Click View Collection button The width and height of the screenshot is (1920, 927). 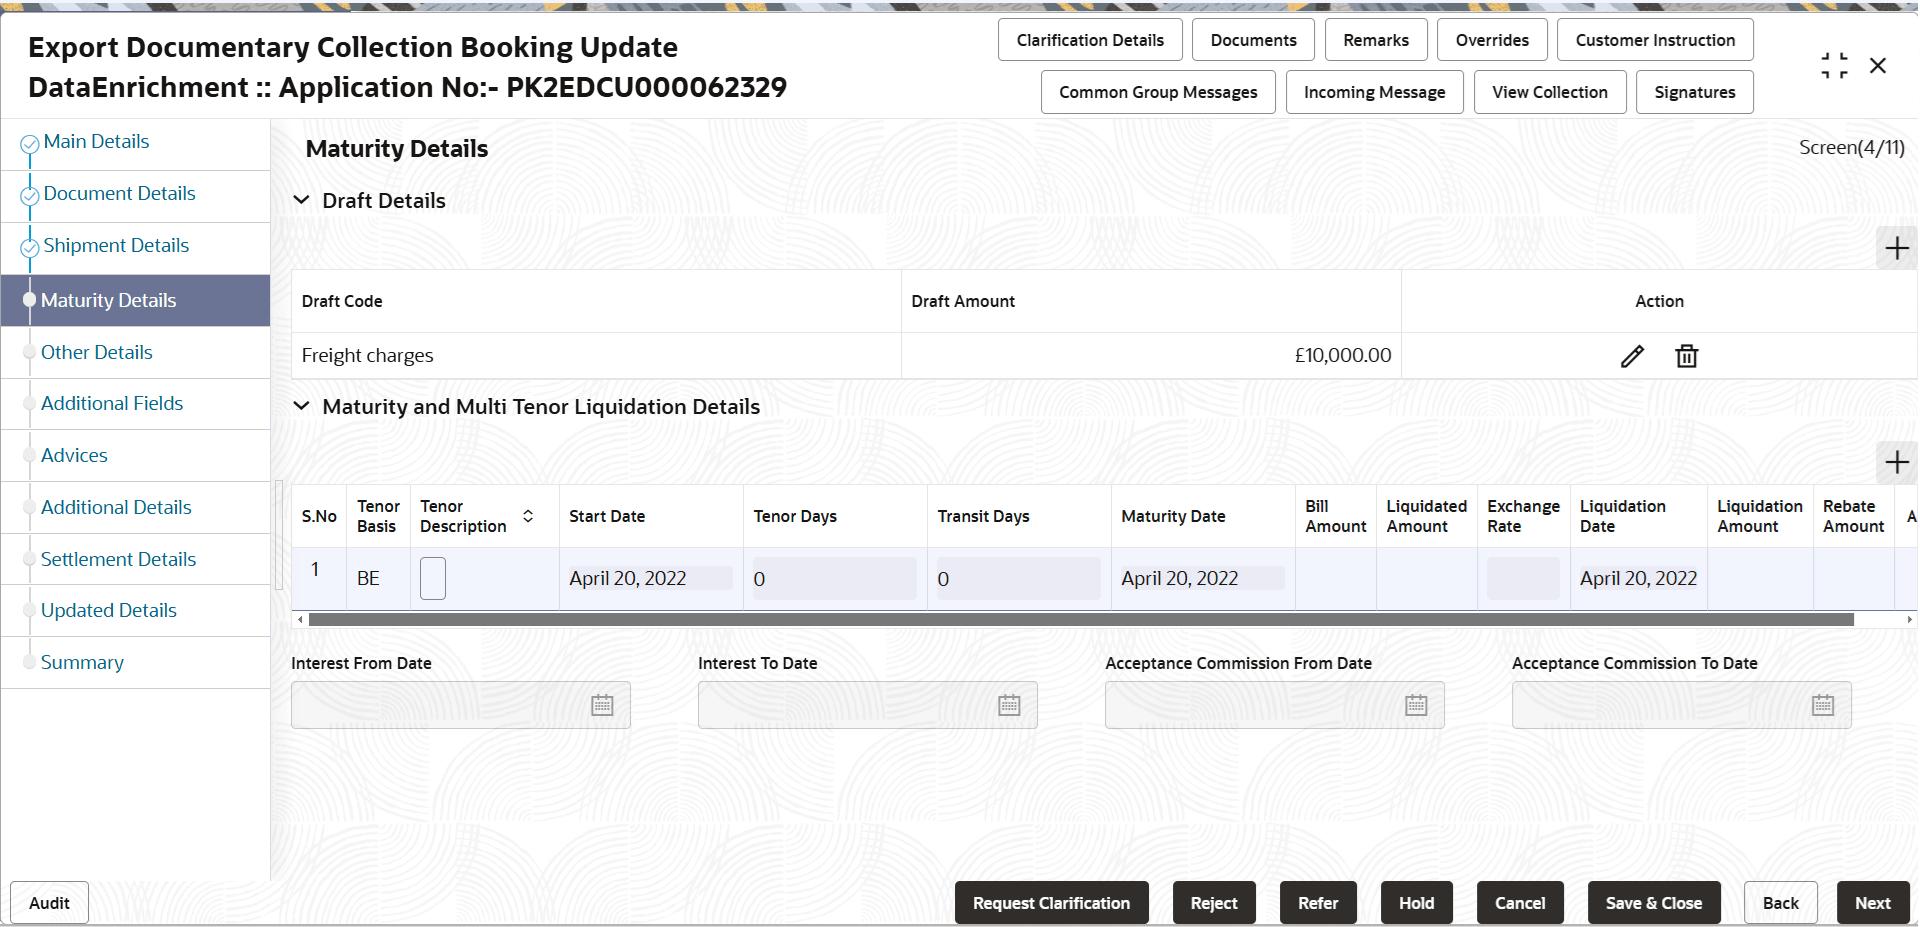click(1550, 92)
